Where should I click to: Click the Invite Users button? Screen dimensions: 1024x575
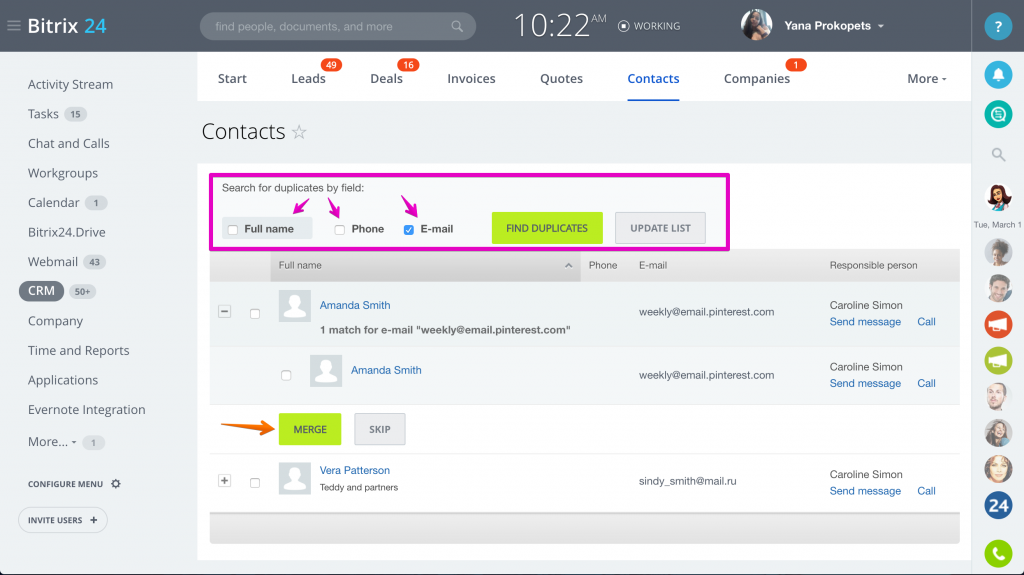click(x=63, y=520)
